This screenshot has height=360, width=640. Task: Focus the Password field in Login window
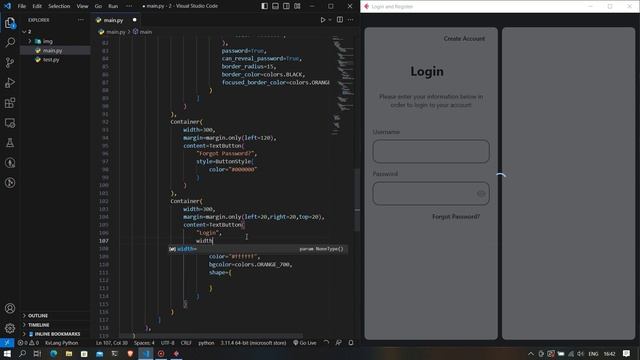pyautogui.click(x=431, y=193)
